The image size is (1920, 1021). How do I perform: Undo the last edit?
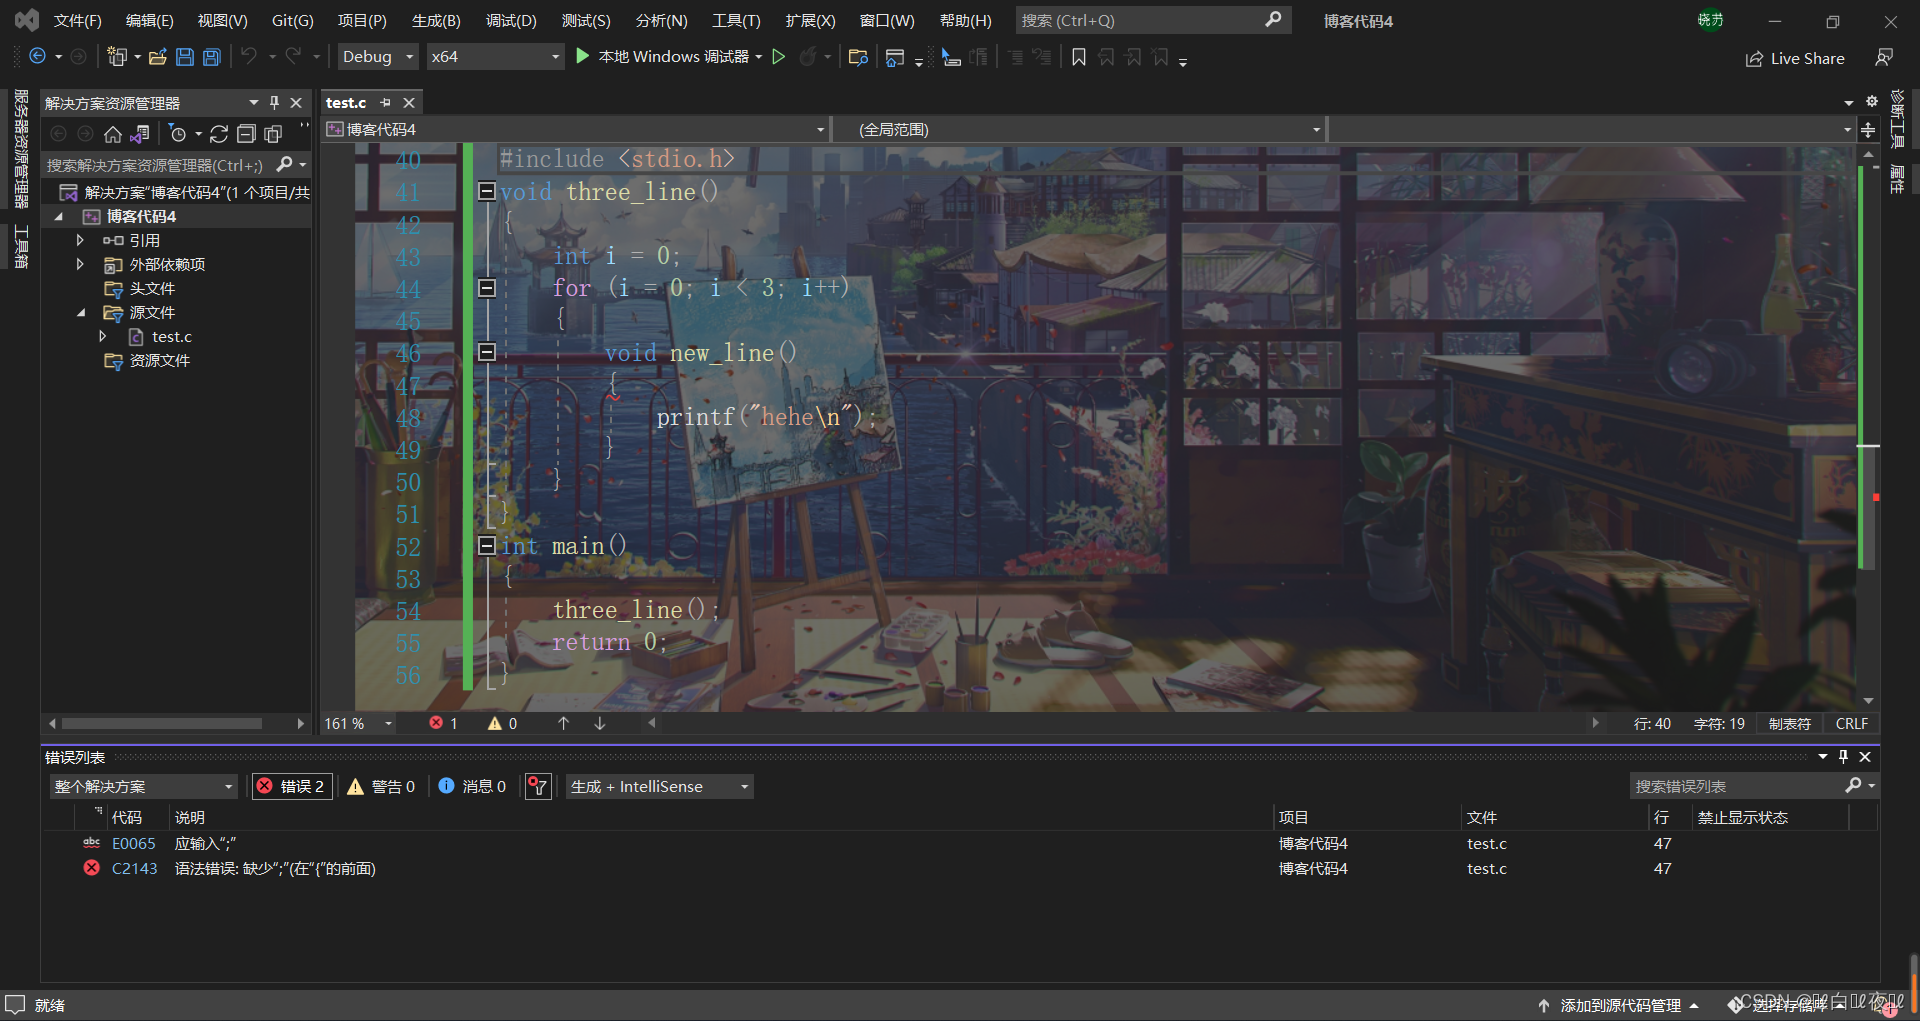click(249, 57)
